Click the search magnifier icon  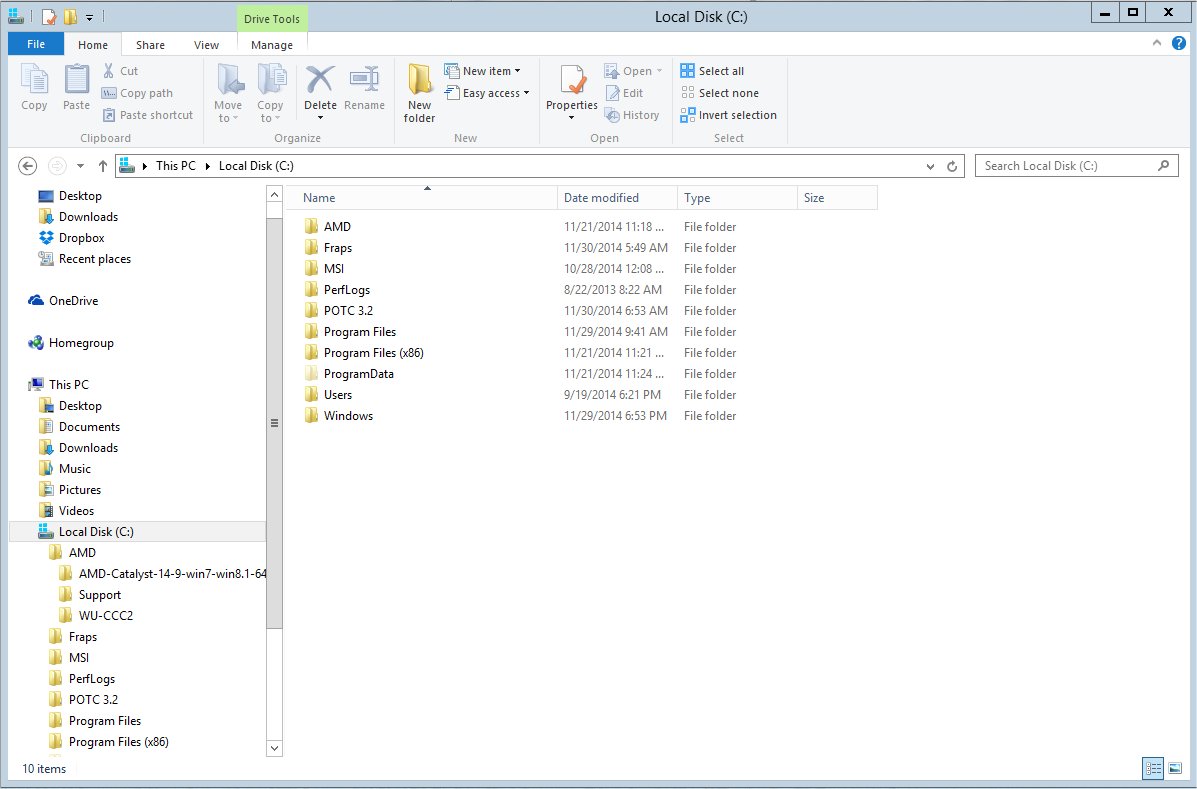click(x=1163, y=166)
